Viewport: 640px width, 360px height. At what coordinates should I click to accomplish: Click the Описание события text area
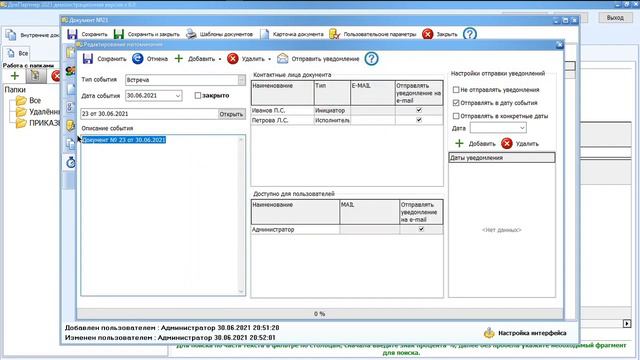[160, 215]
